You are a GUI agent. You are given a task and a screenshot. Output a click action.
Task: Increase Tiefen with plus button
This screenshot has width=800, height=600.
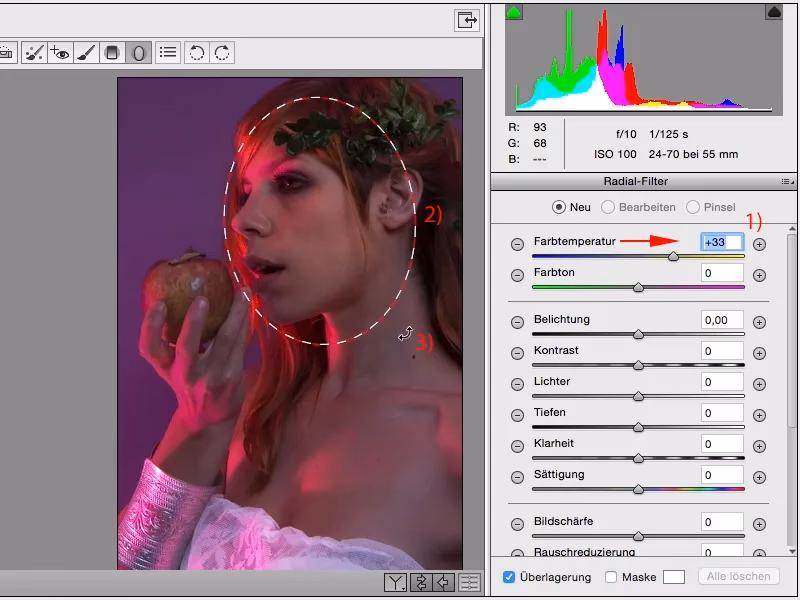click(x=759, y=416)
